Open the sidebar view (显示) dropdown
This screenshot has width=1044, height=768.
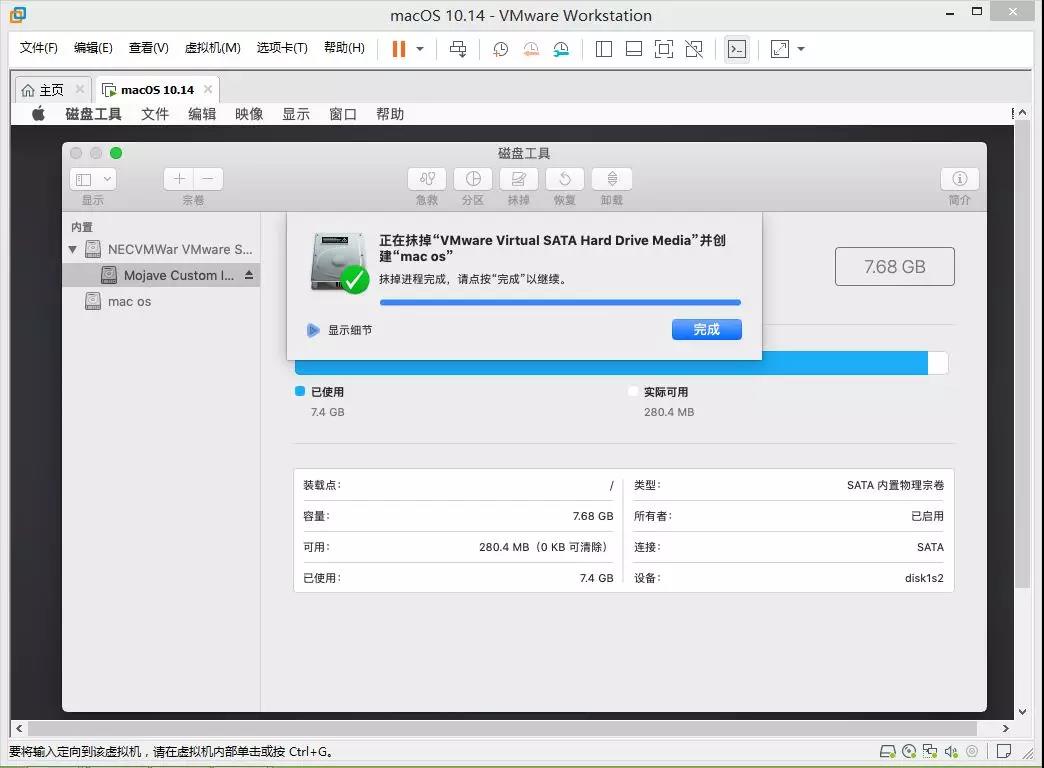click(x=93, y=179)
